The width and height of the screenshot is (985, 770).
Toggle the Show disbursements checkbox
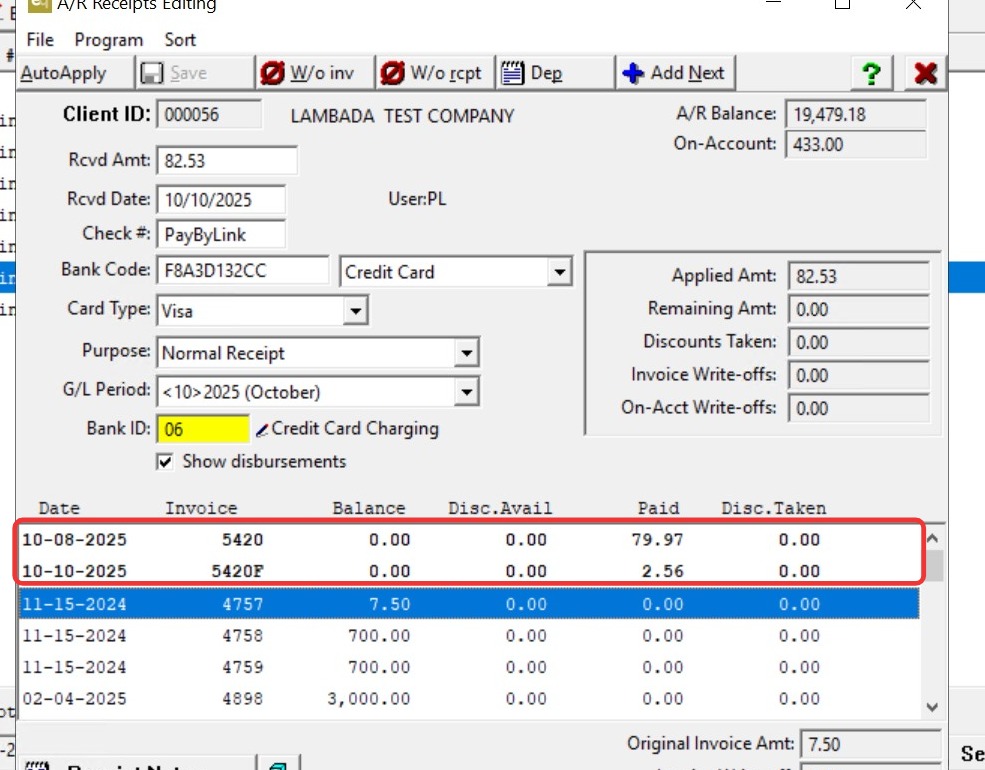coord(165,462)
